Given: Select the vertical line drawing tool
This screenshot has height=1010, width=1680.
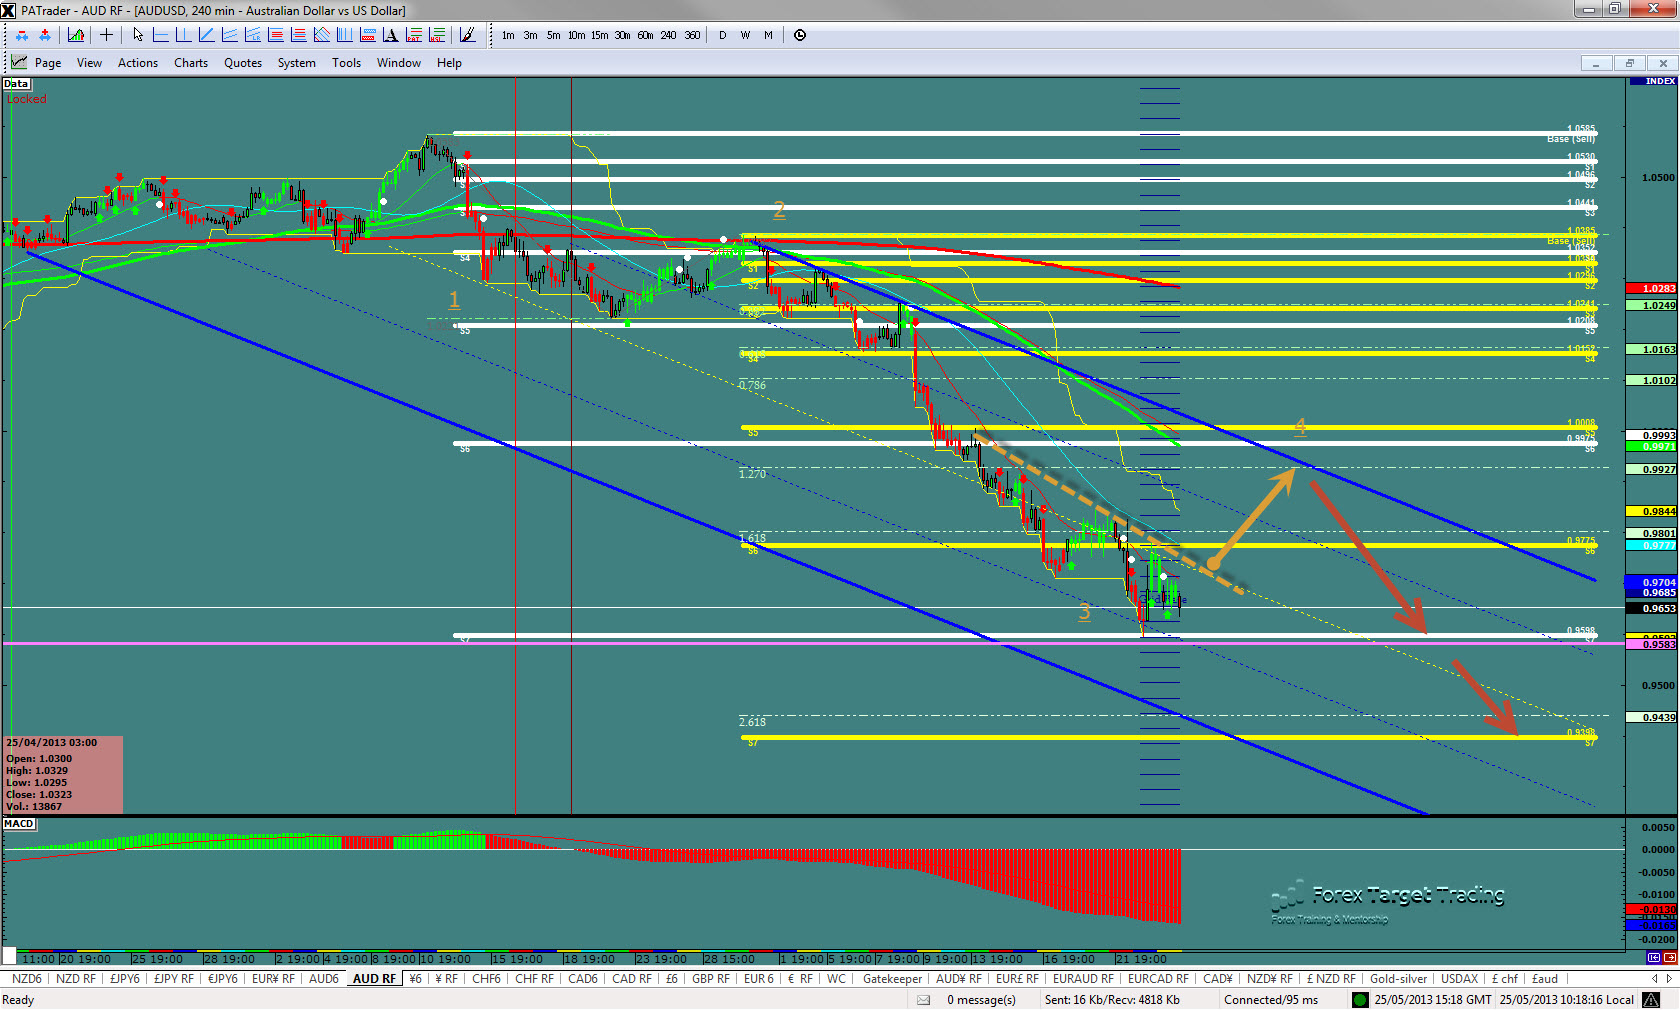Looking at the screenshot, I should click(x=183, y=35).
